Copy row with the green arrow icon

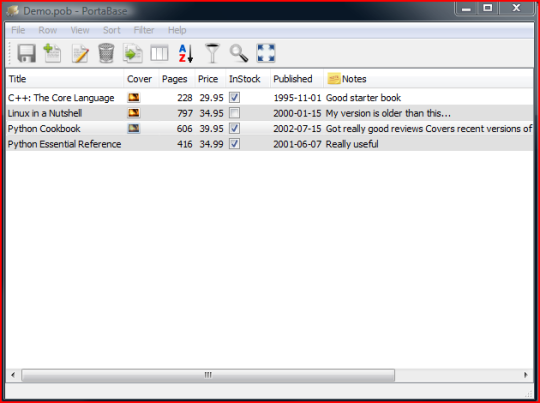point(133,53)
